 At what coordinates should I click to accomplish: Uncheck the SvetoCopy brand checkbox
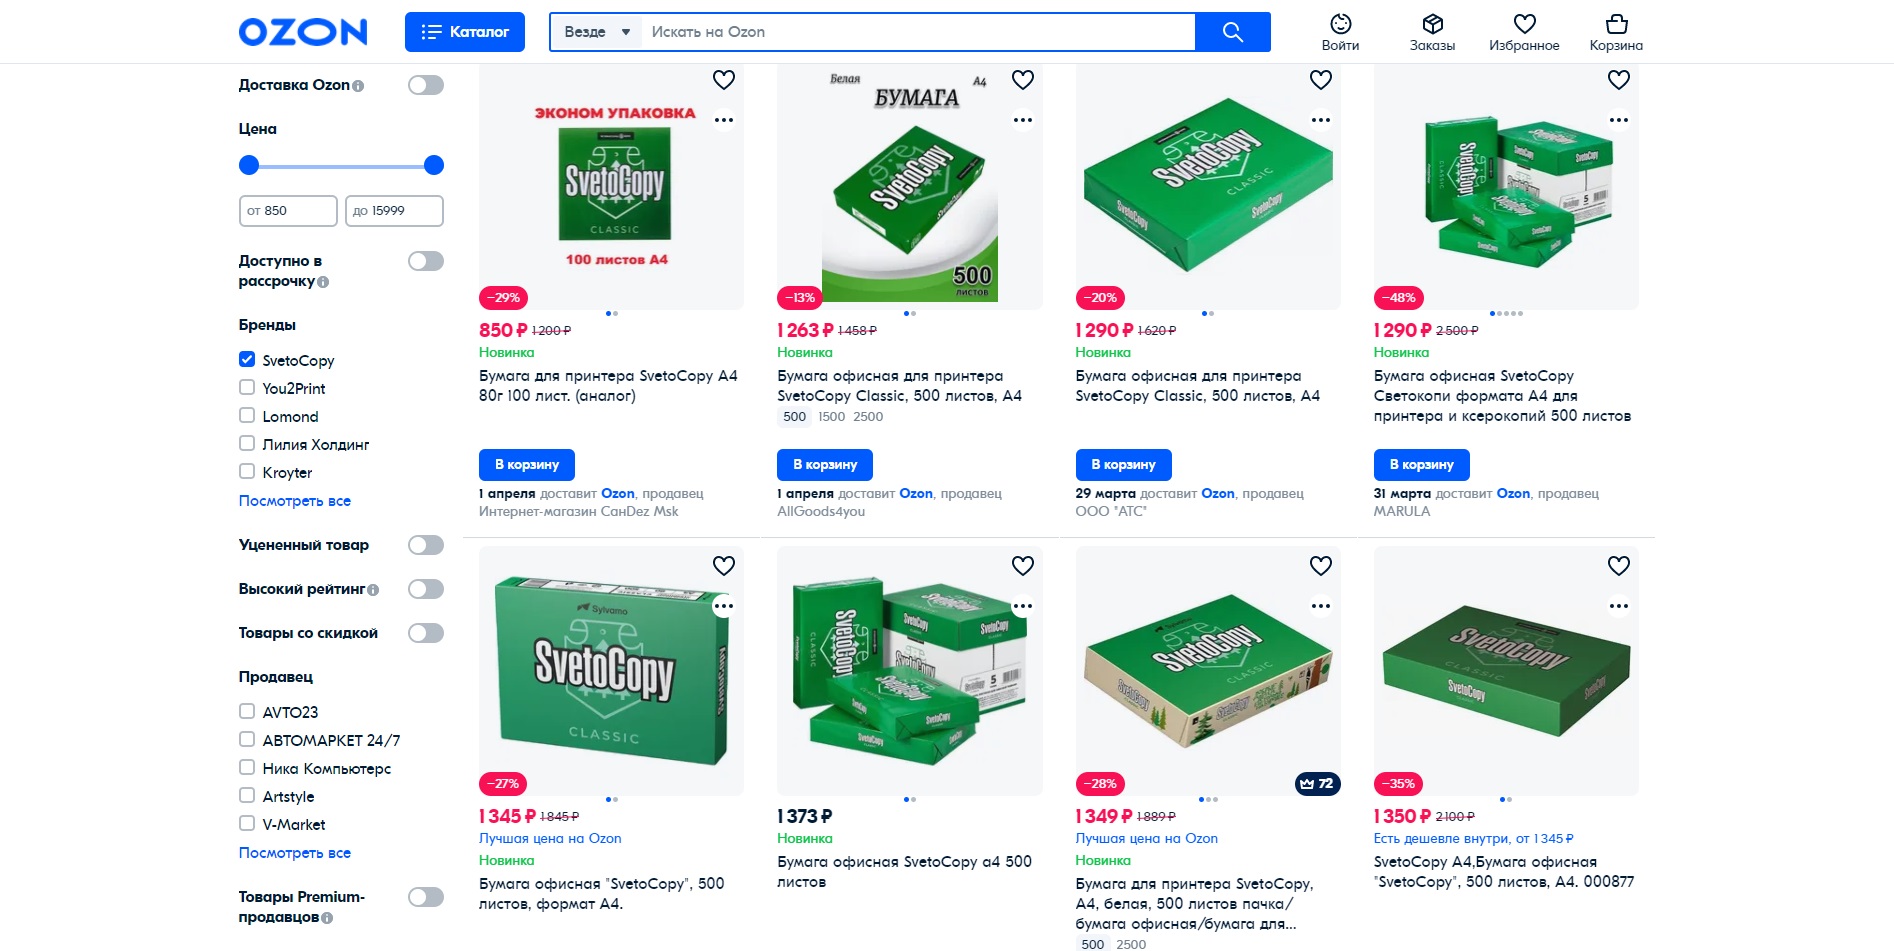point(247,360)
